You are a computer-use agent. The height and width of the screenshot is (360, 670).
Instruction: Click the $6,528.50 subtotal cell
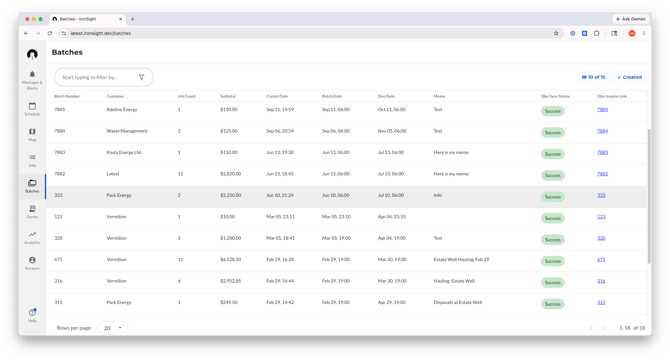tap(231, 260)
